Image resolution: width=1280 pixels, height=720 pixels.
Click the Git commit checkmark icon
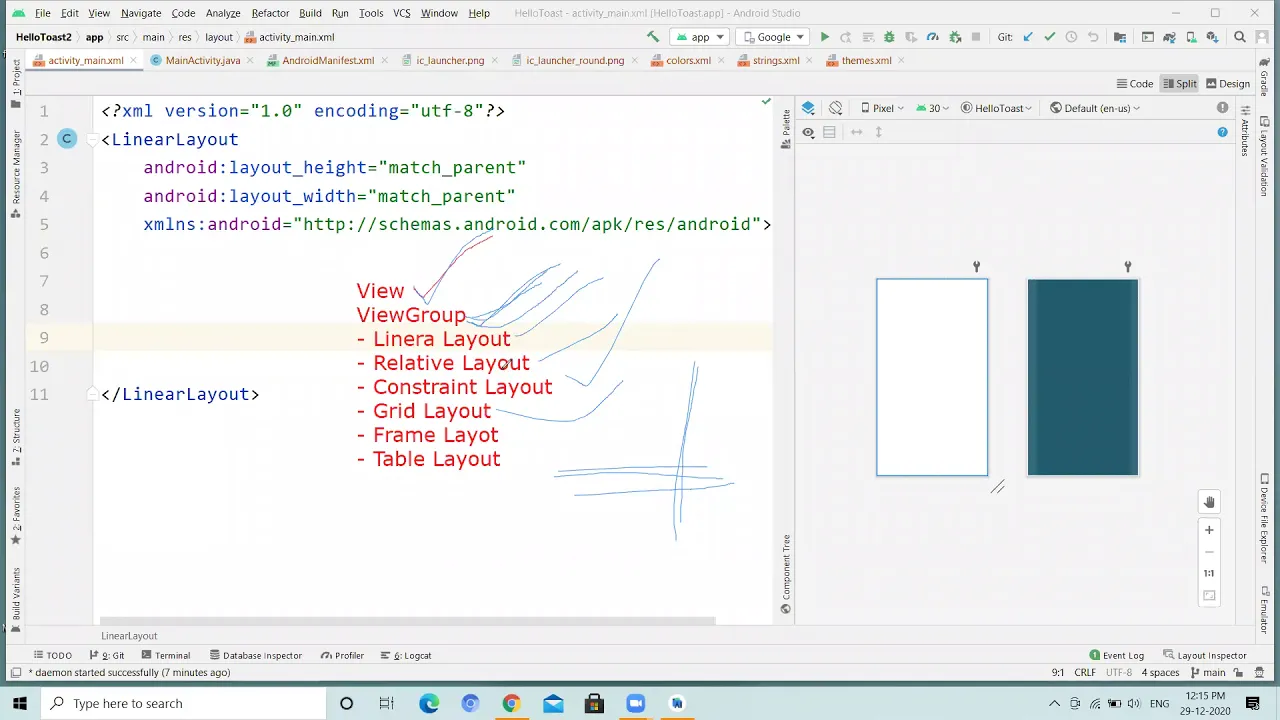click(1049, 37)
